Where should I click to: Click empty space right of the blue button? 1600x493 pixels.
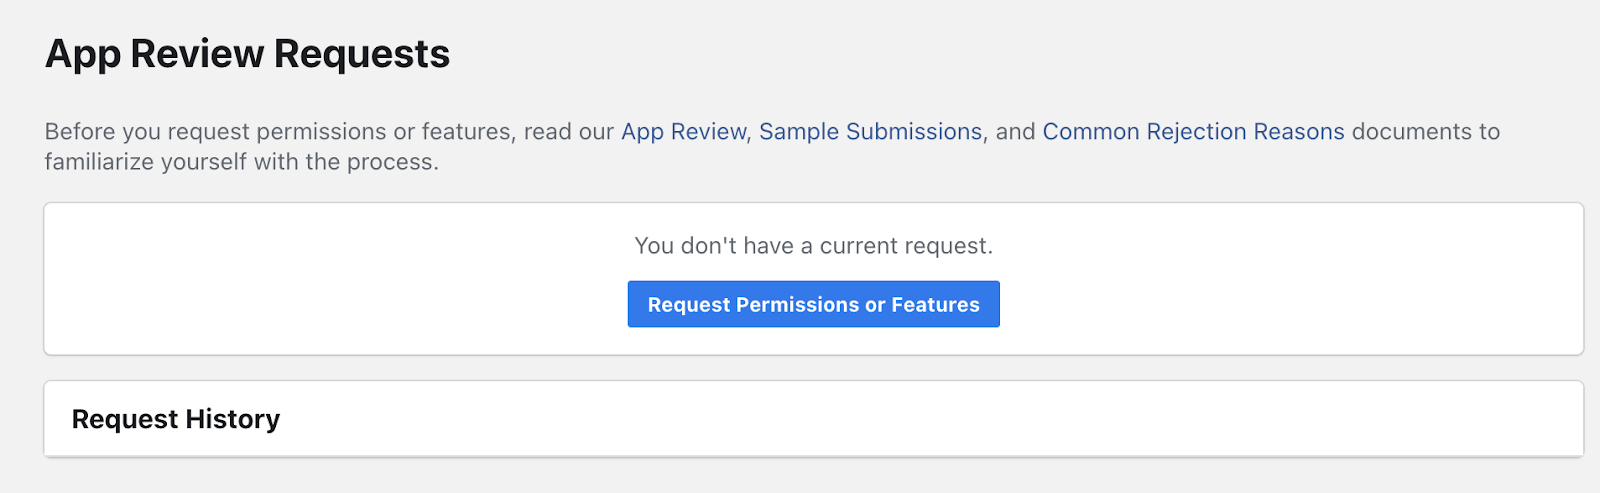[1290, 304]
